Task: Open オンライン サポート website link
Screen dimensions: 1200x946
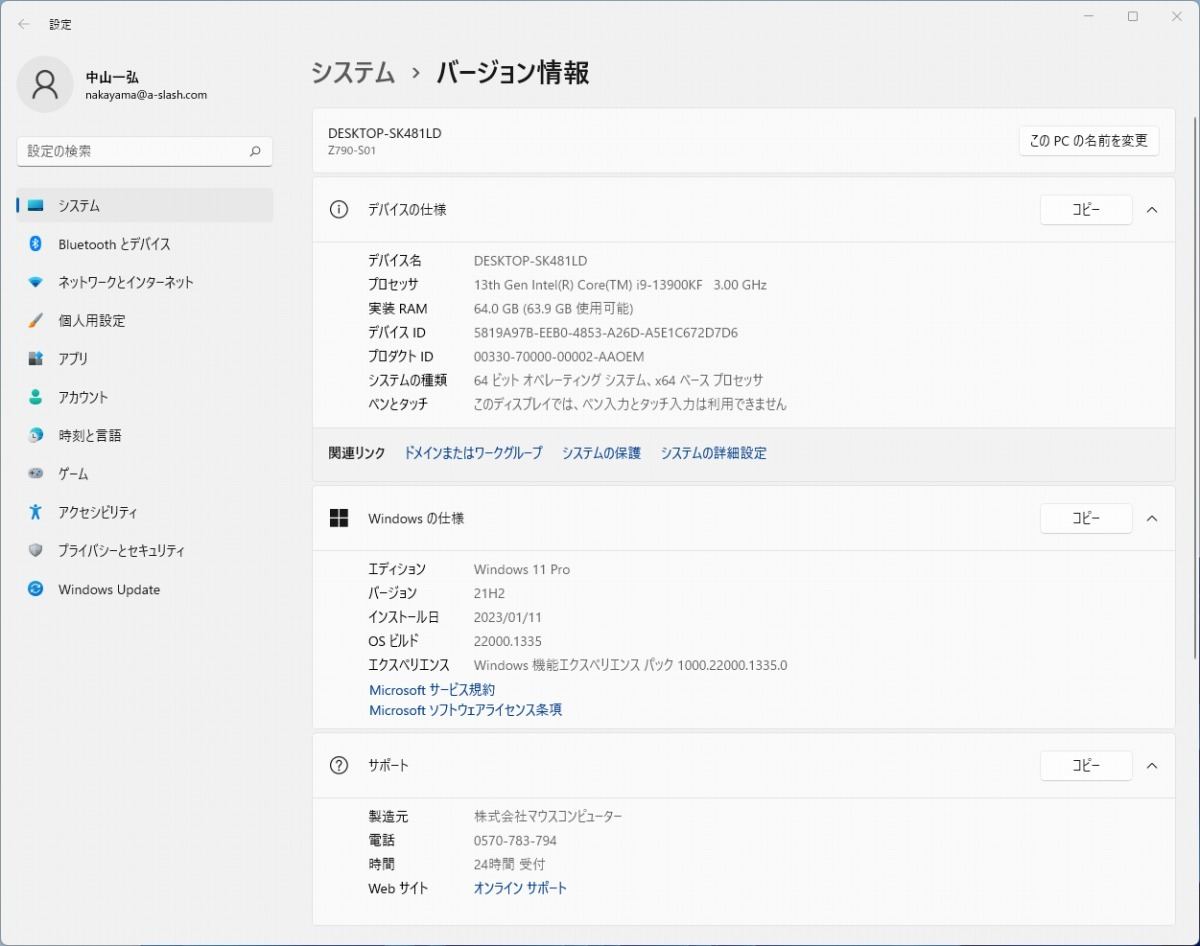Action: point(520,888)
